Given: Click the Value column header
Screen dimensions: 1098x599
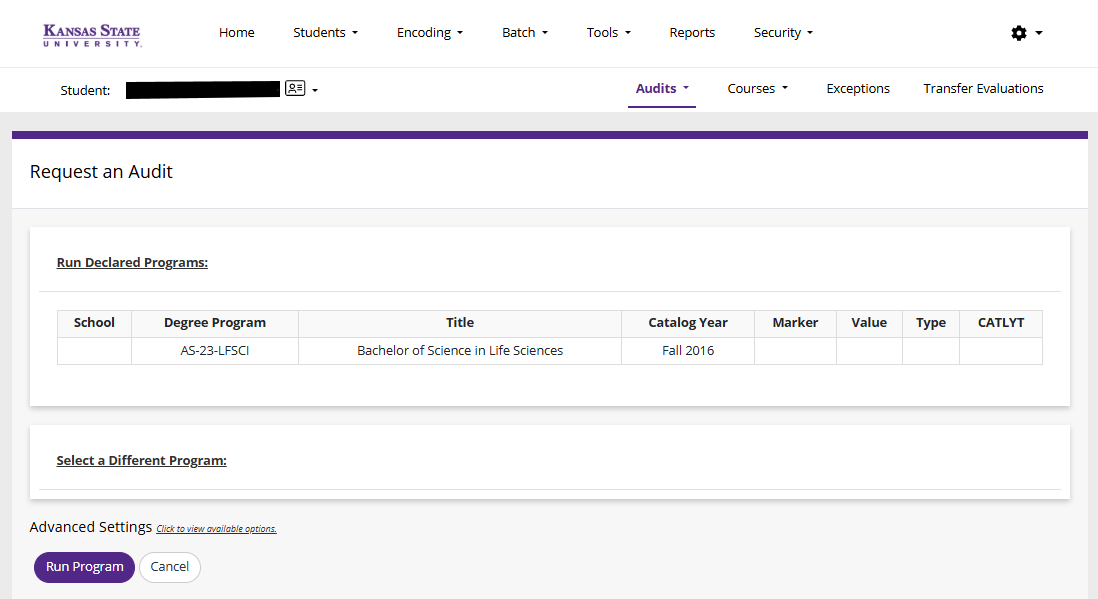Looking at the screenshot, I should pos(869,323).
